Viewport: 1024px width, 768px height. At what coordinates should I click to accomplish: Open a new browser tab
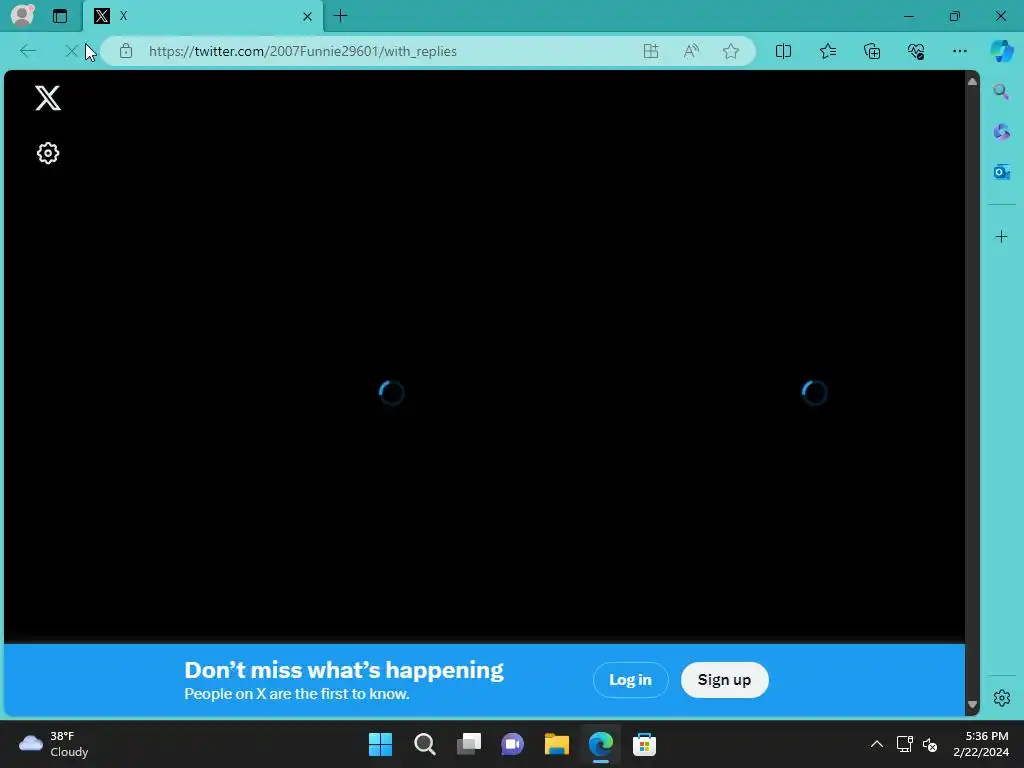click(x=340, y=16)
